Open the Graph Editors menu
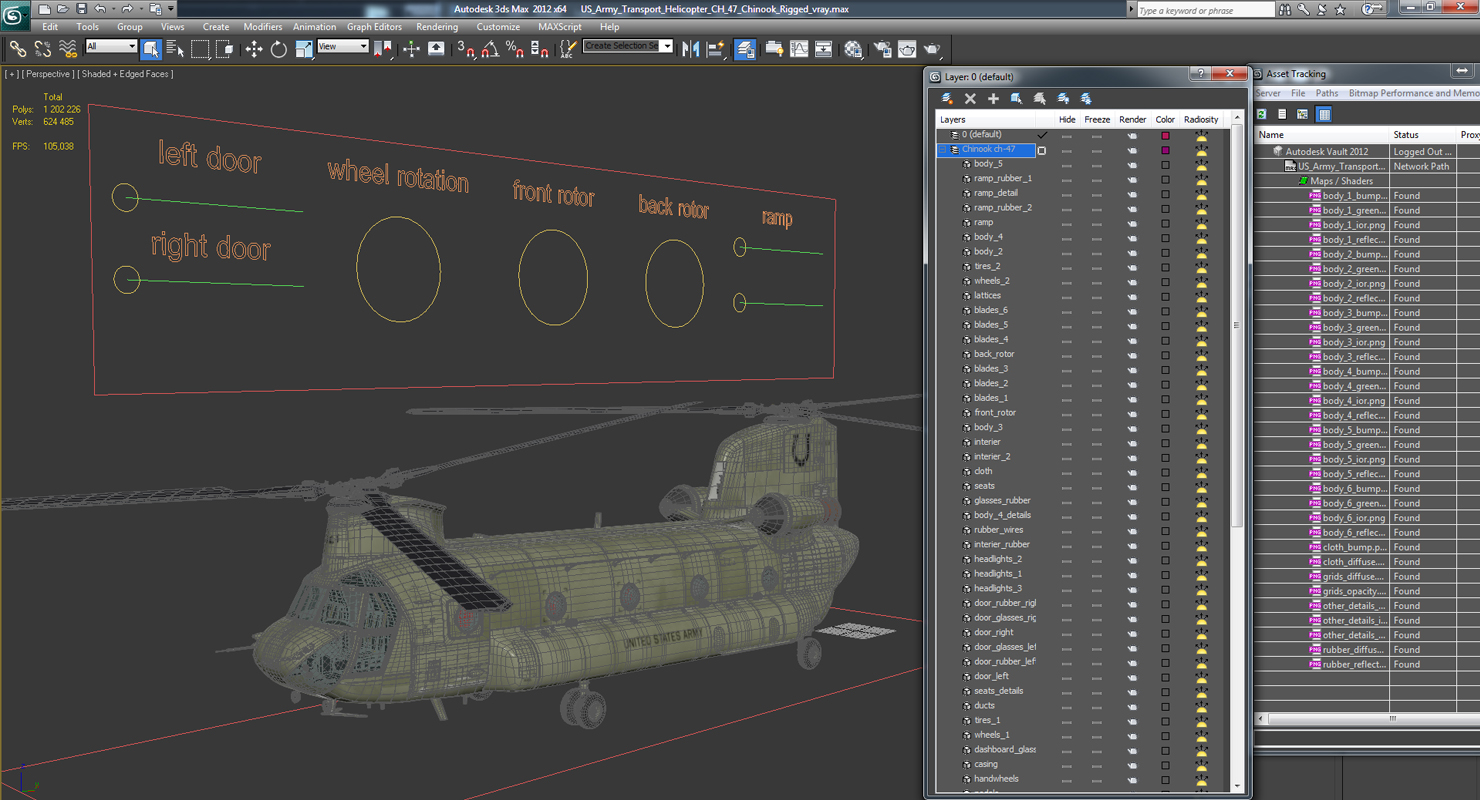The image size is (1480, 800). point(374,27)
